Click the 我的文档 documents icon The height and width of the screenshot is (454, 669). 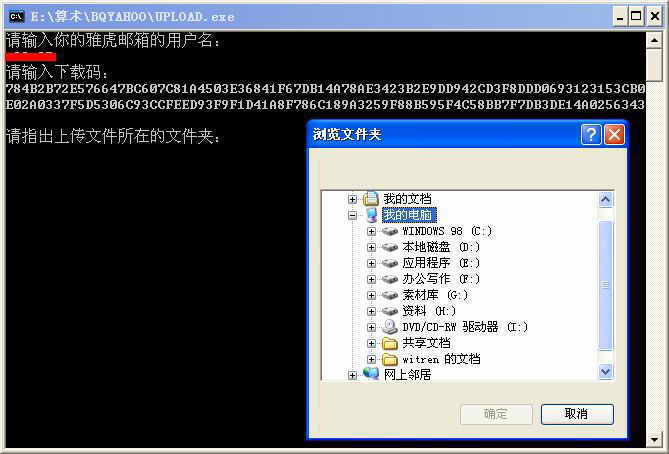pyautogui.click(x=371, y=198)
